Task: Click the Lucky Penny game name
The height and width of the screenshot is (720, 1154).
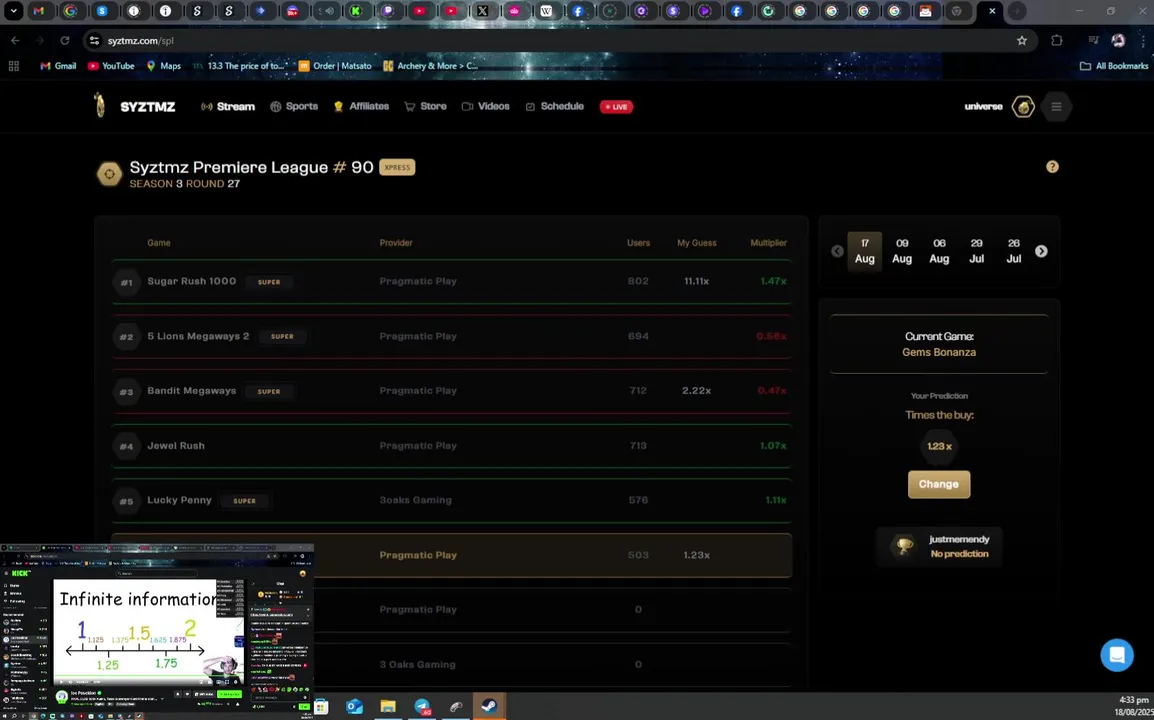Action: [x=179, y=500]
